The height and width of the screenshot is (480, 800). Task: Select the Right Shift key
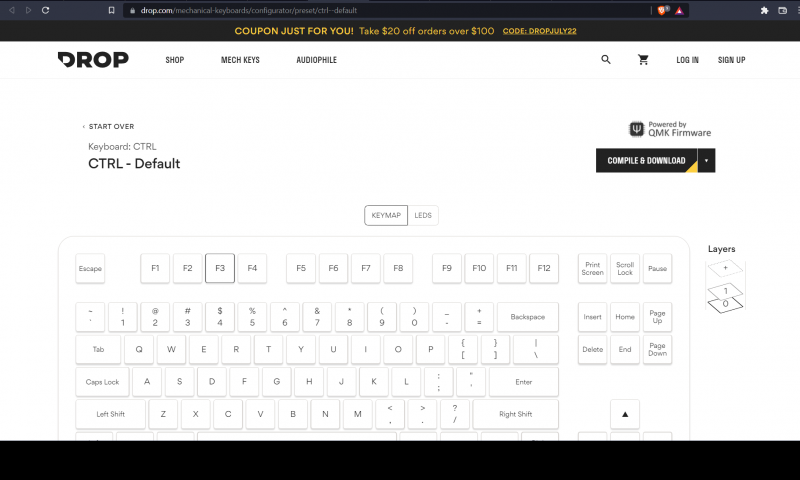point(515,414)
